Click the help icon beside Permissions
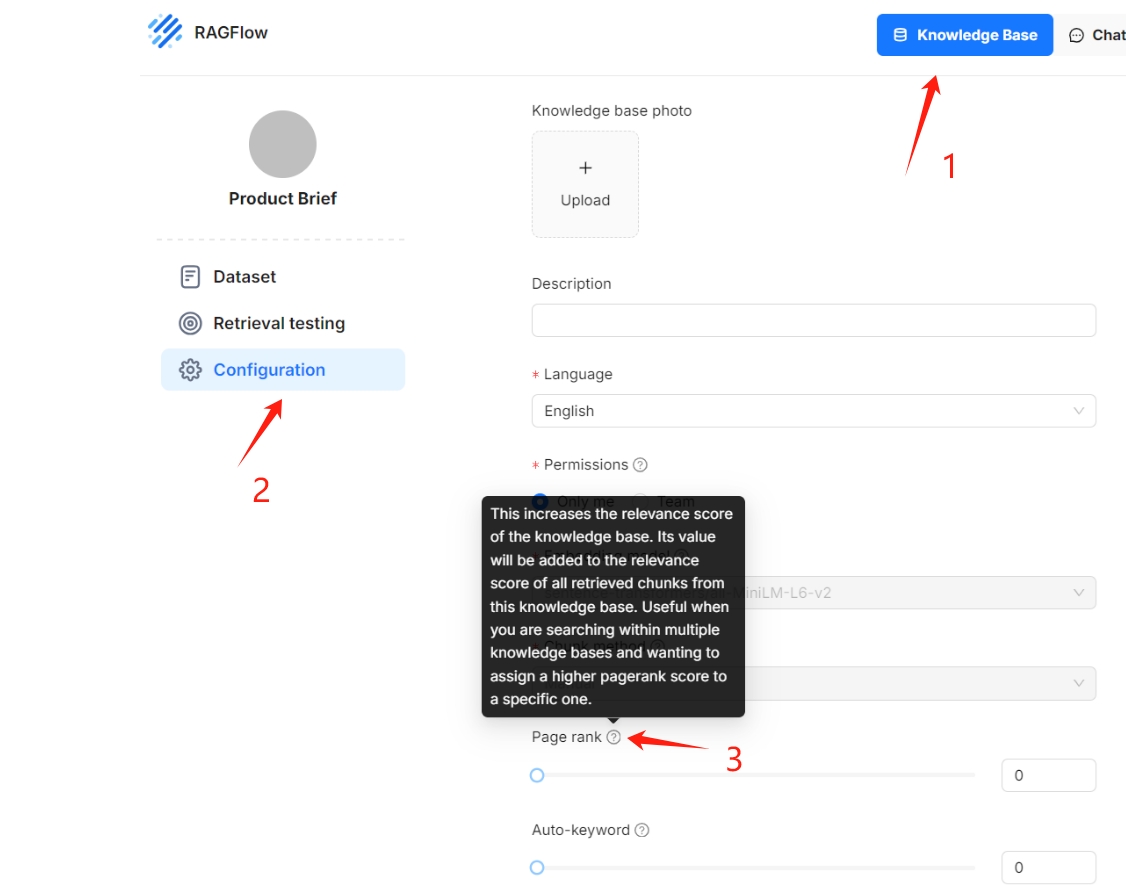1126x894 pixels. [640, 465]
